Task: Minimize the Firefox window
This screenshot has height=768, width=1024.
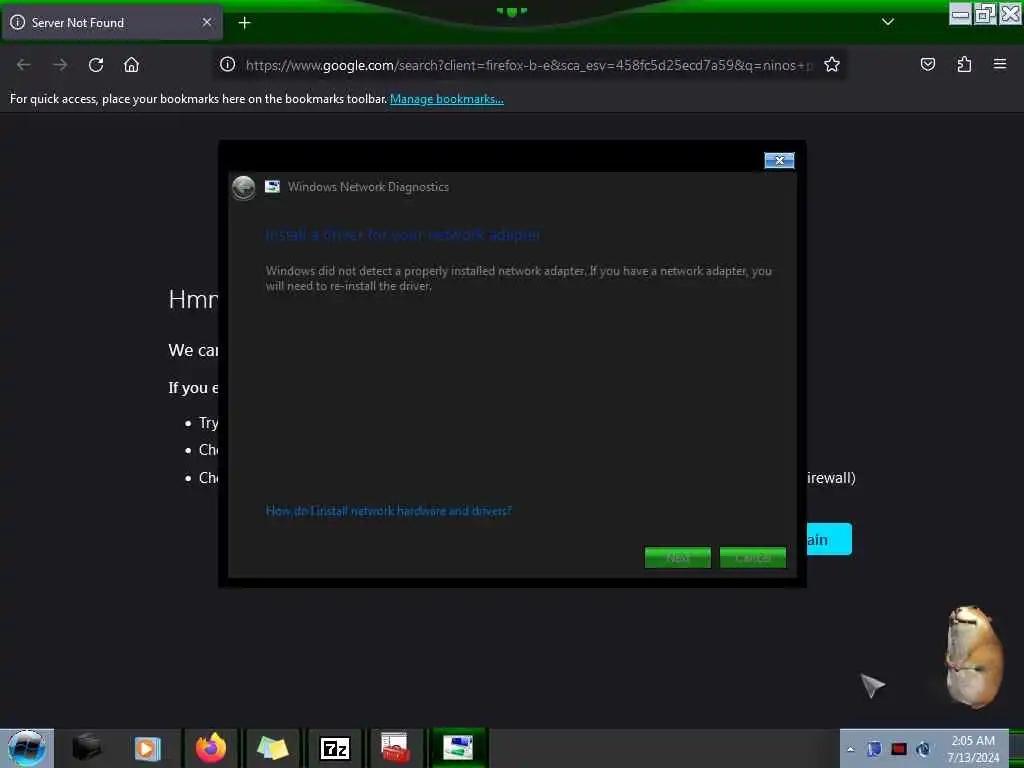Action: coord(960,14)
